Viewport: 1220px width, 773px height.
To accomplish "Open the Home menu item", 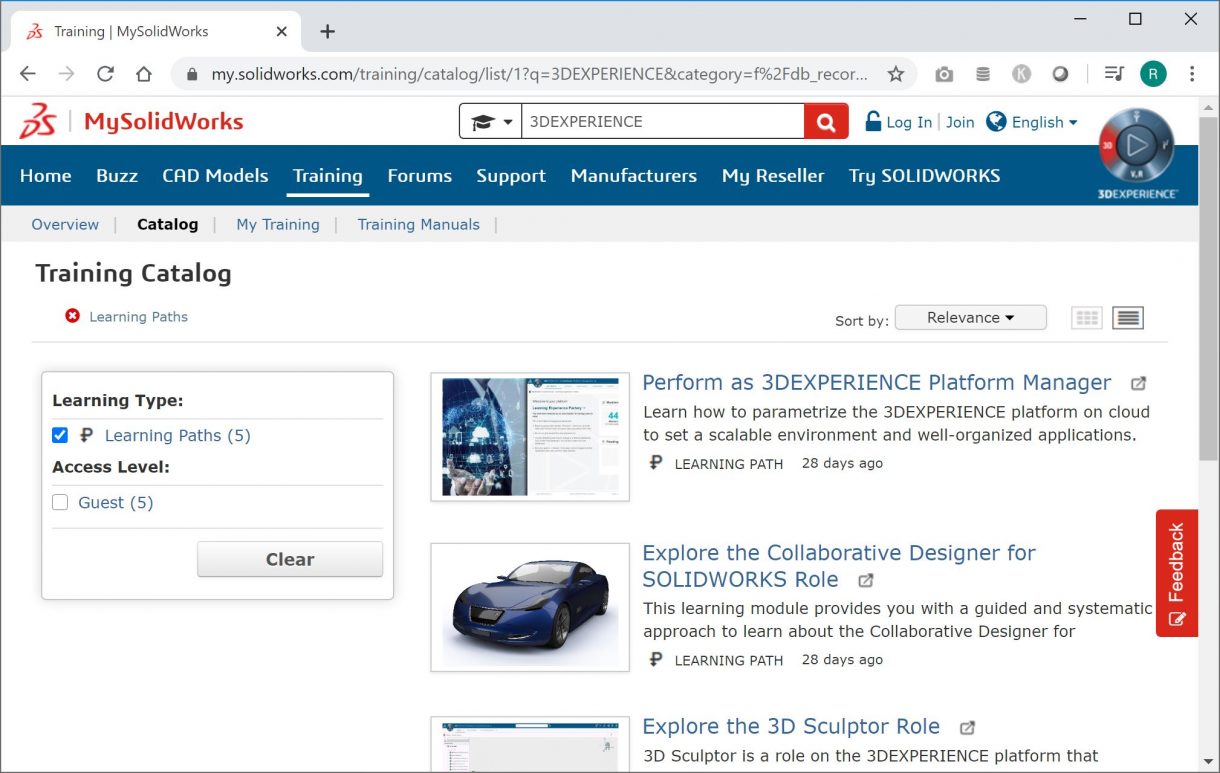I will click(x=45, y=175).
